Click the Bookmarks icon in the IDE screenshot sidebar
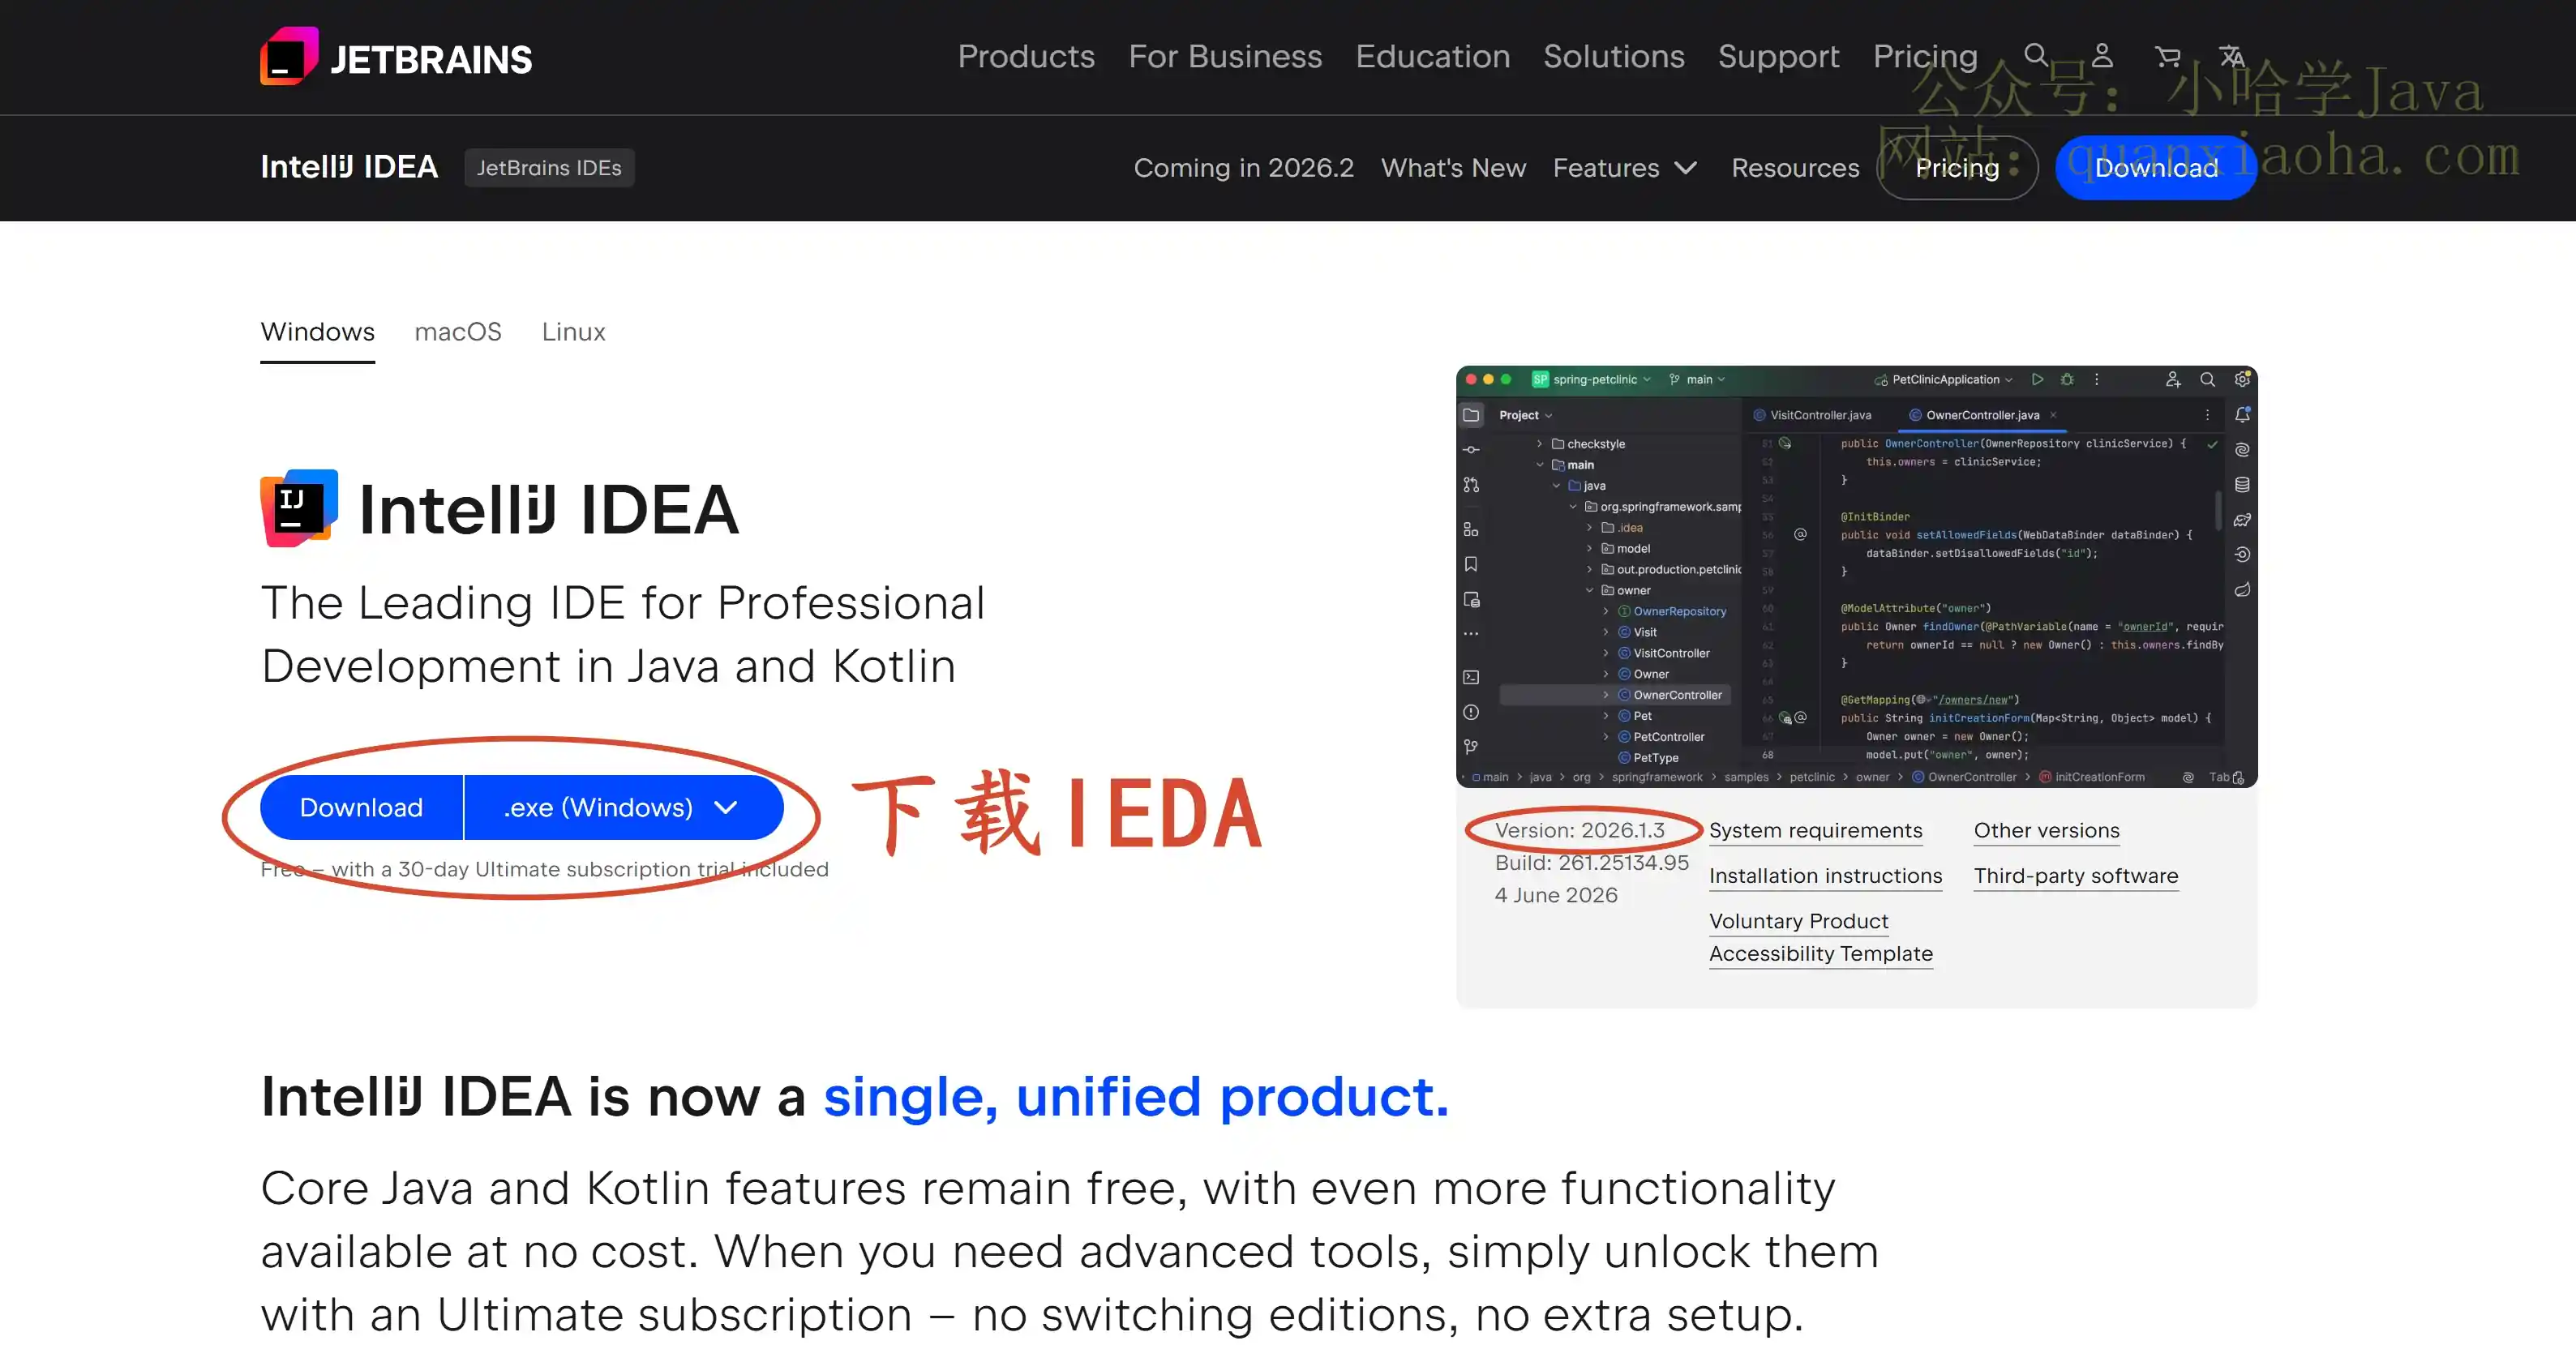Viewport: 2576px width, 1345px height. click(1471, 564)
